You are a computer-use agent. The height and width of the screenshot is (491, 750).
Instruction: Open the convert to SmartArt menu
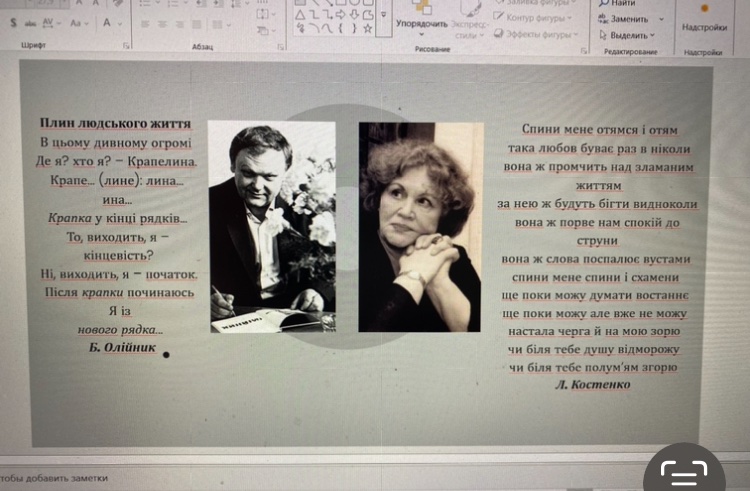[x=265, y=31]
